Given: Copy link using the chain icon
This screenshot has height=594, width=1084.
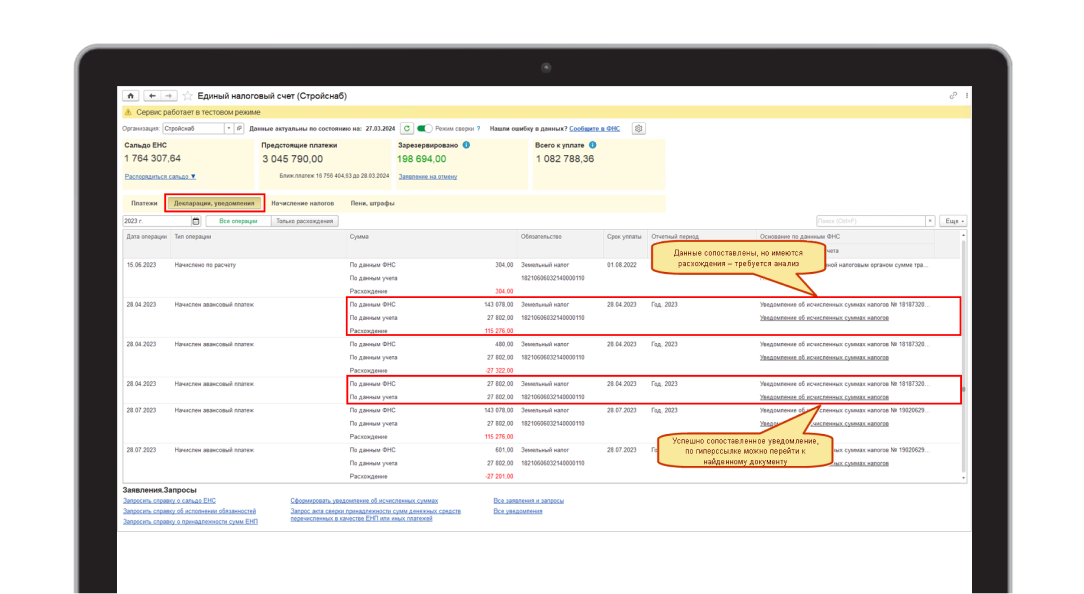Looking at the screenshot, I should click(953, 96).
